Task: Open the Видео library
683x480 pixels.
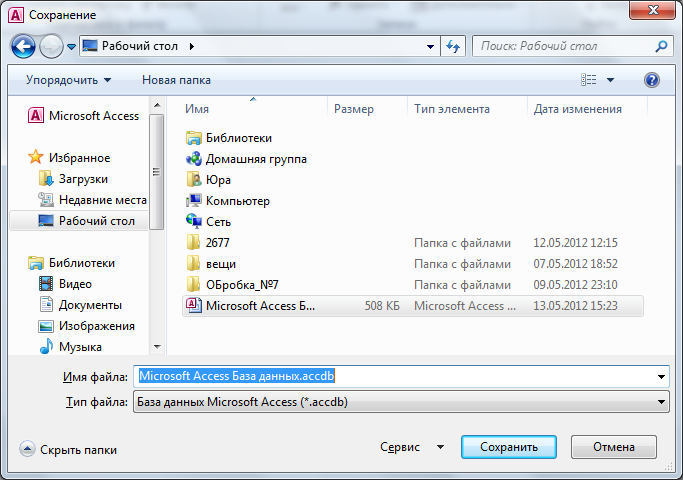Action: [65, 284]
